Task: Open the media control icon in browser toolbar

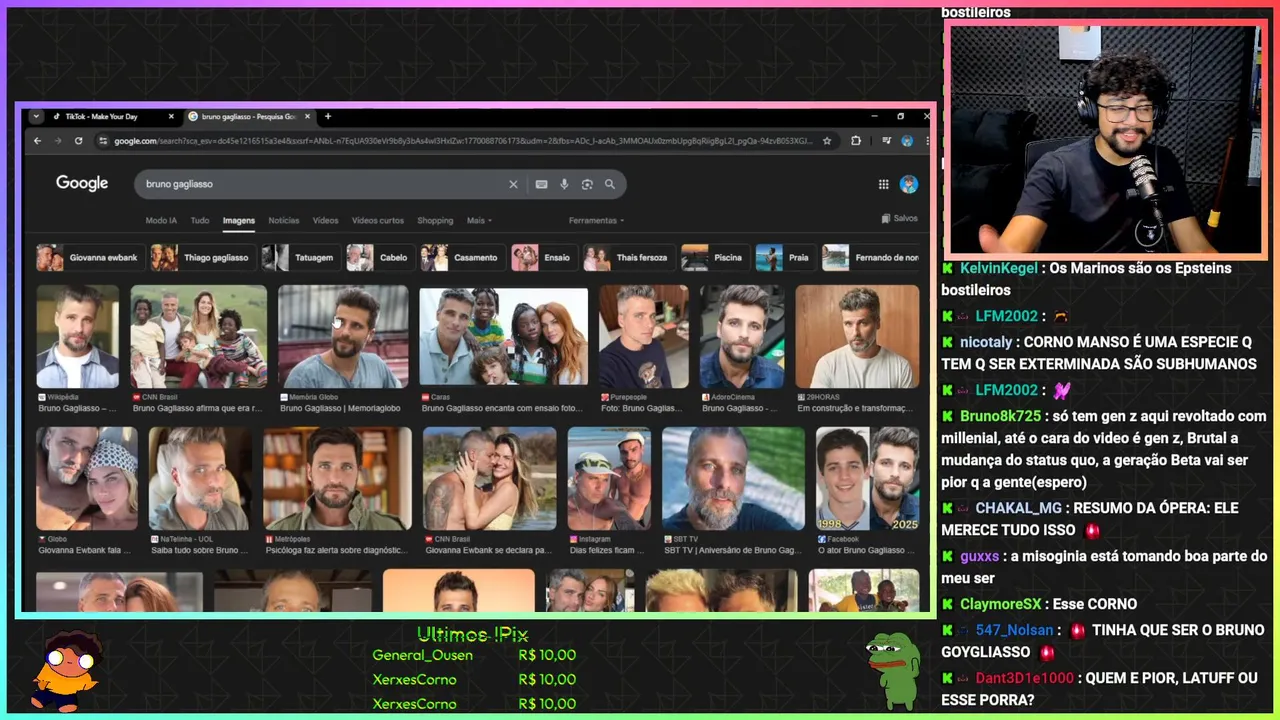Action: coord(886,141)
